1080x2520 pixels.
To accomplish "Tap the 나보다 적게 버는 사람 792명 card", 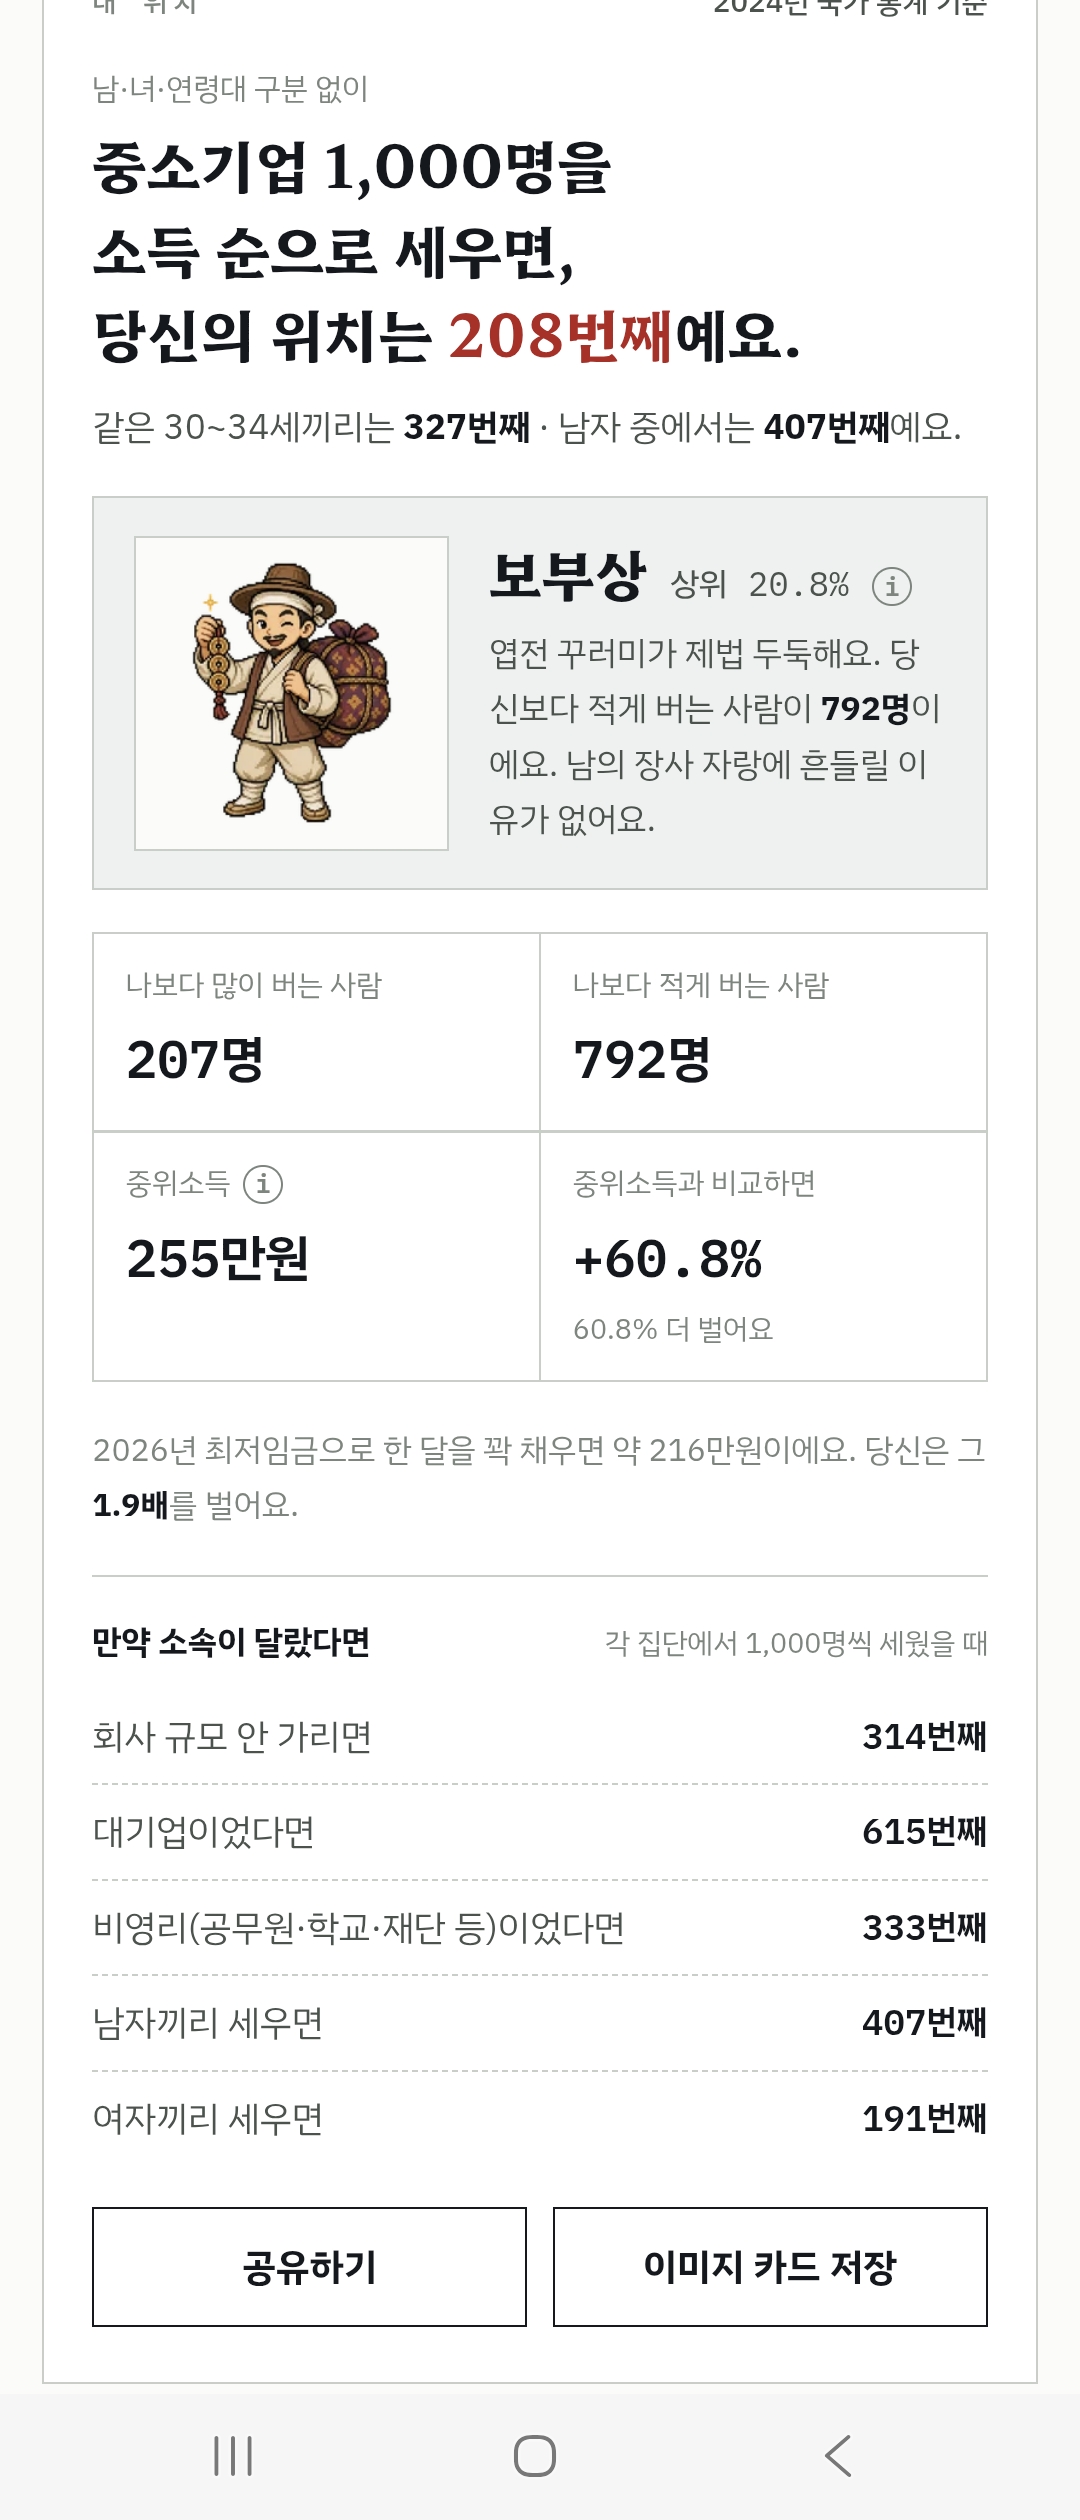I will click(x=764, y=1032).
